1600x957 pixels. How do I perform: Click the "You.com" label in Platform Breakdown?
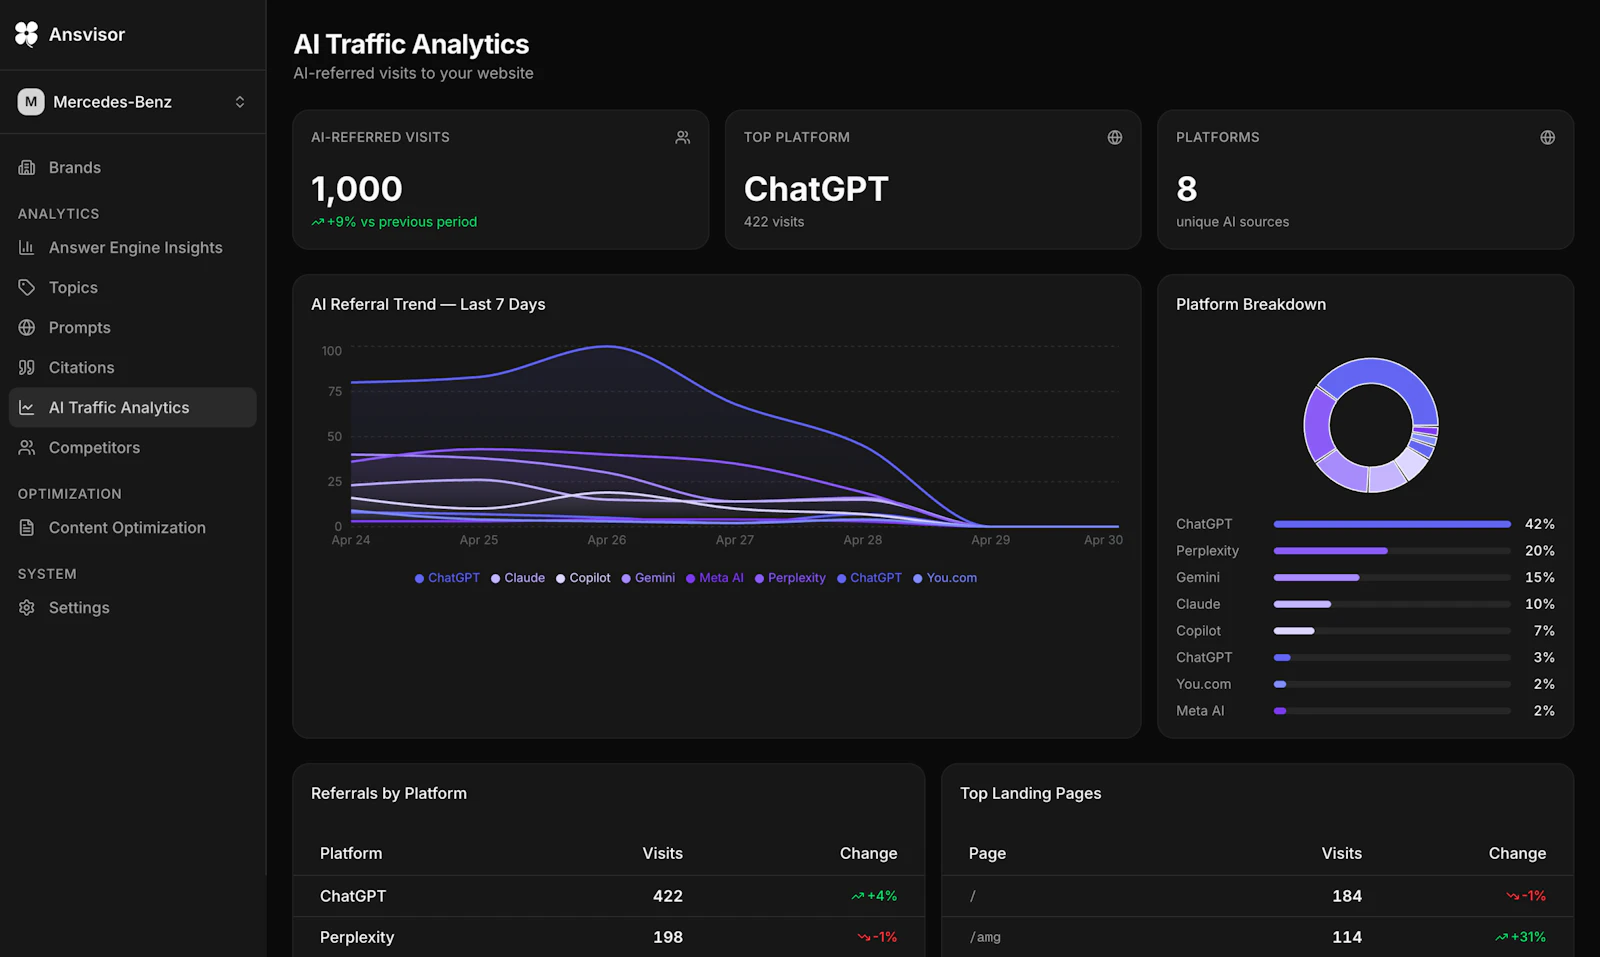[x=1204, y=684]
